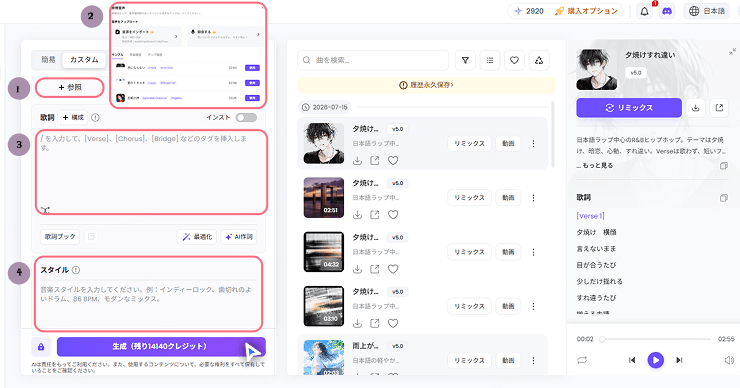The width and height of the screenshot is (740, 388).
Task: Open the 日本語 language selector
Action: [706, 11]
